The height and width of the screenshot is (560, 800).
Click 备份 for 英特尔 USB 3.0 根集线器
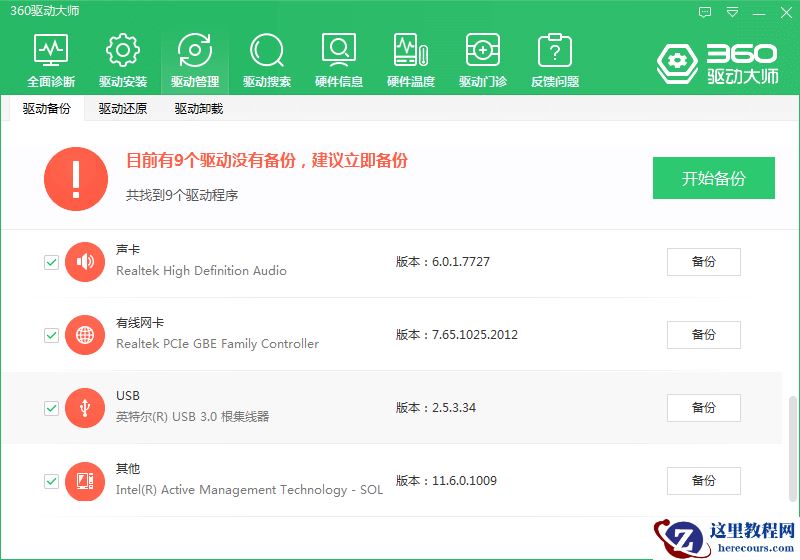[704, 408]
